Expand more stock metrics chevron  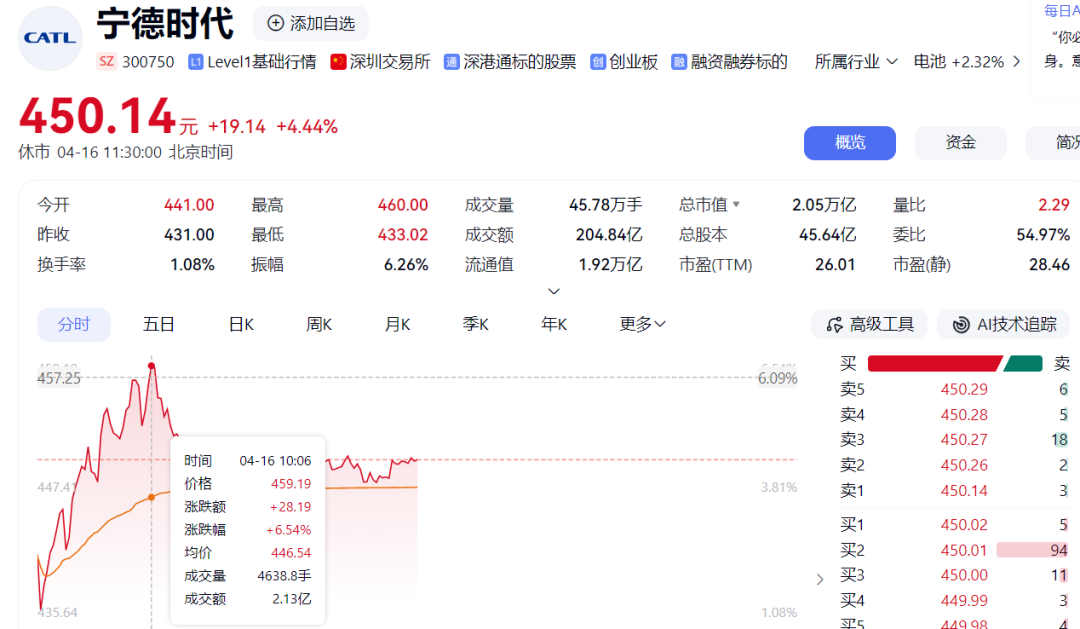[554, 292]
